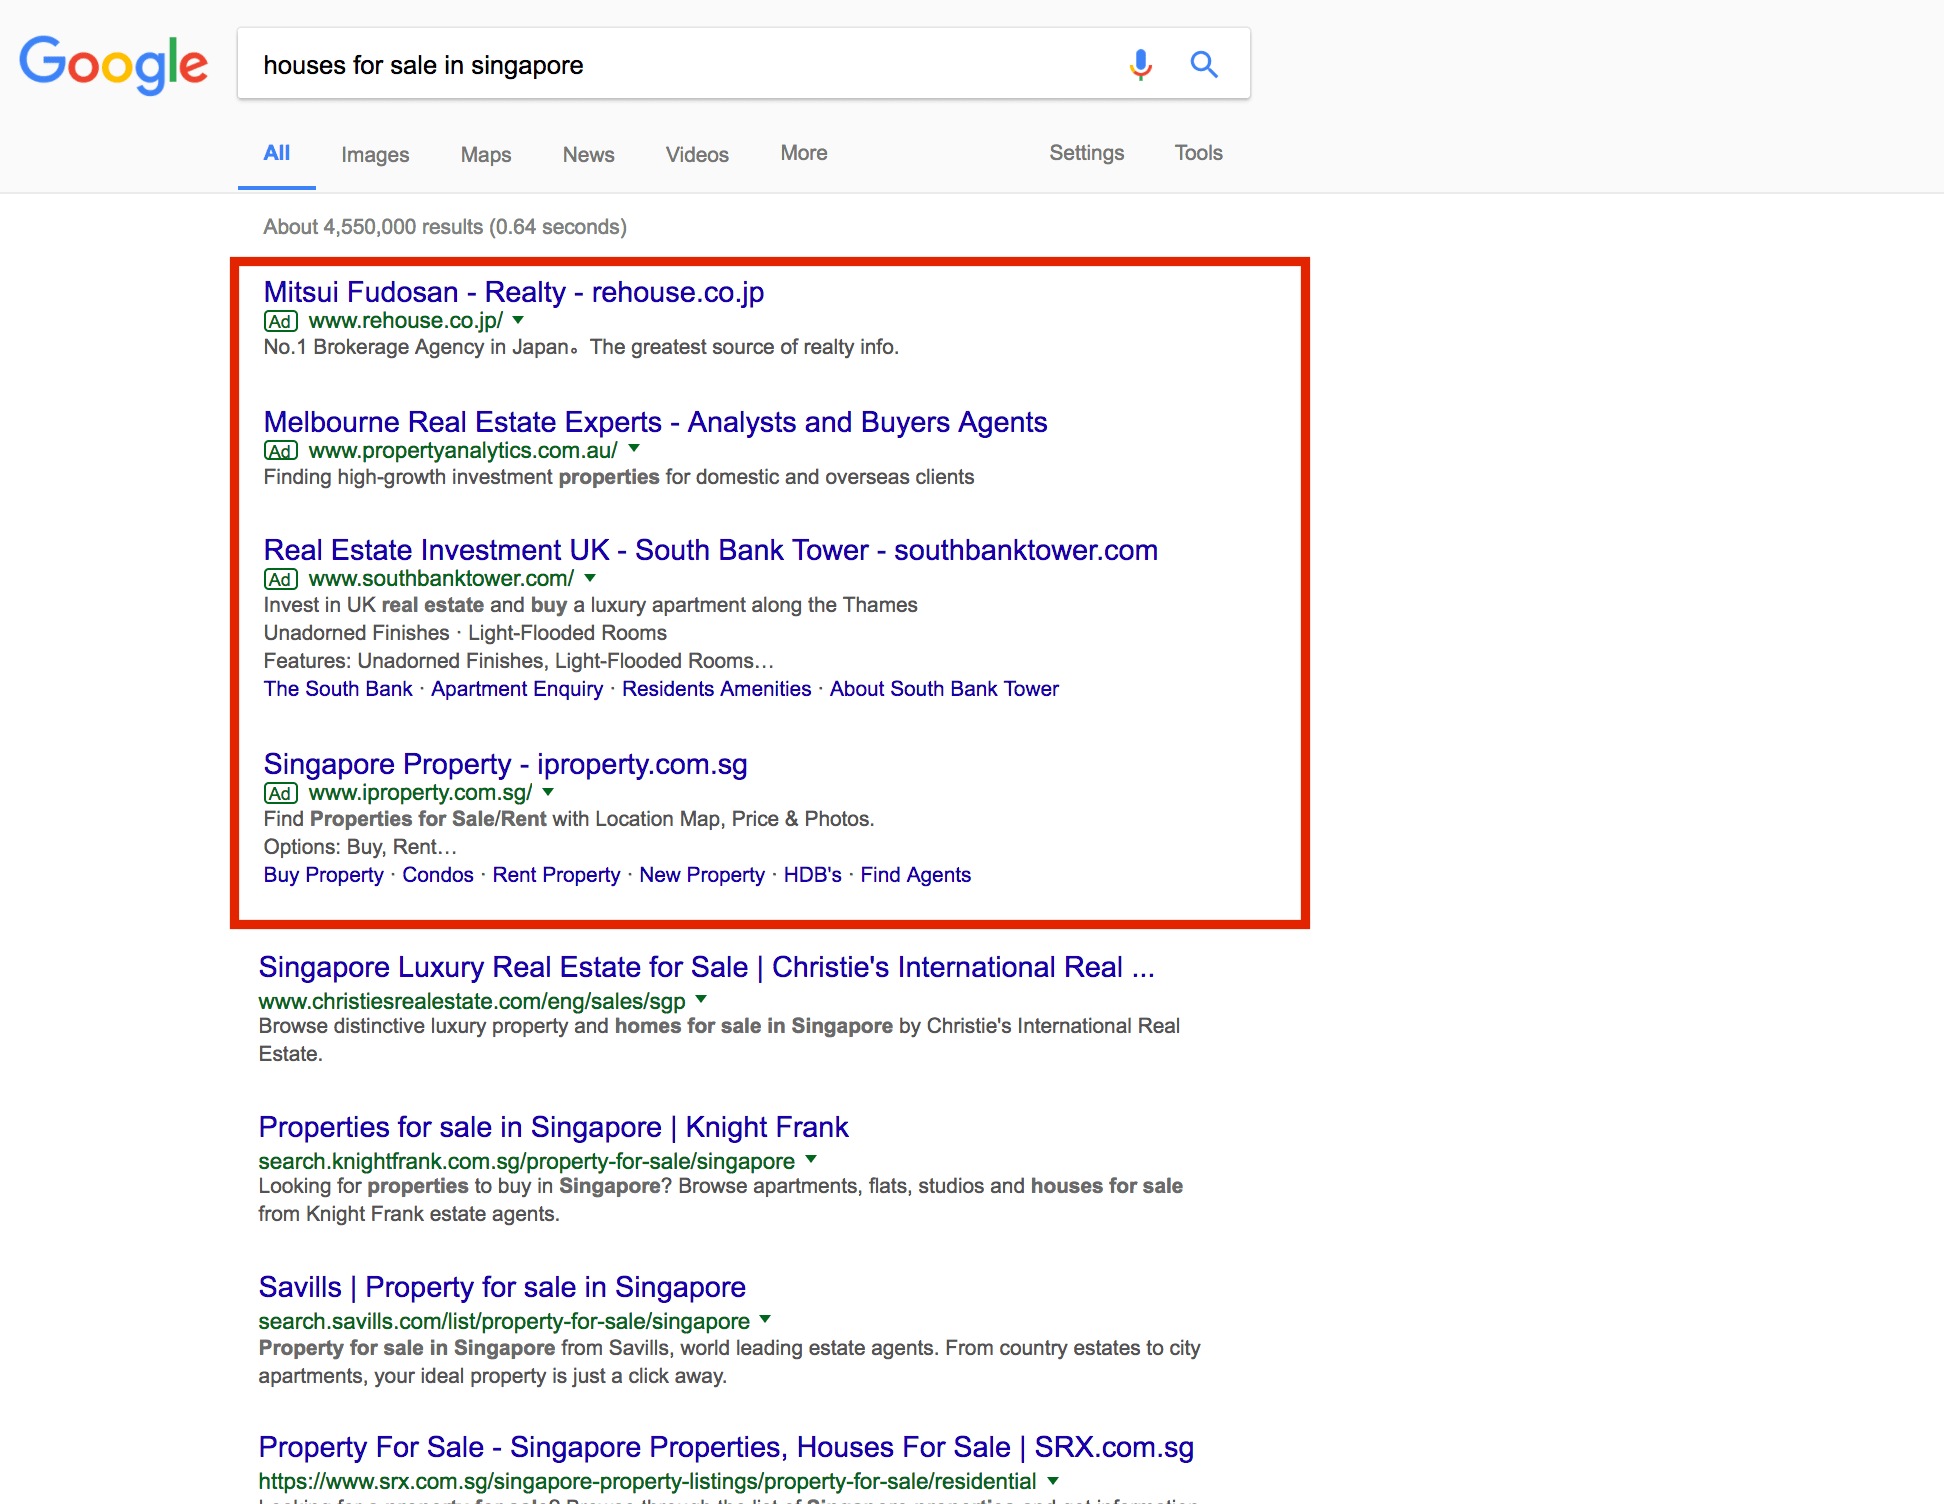The height and width of the screenshot is (1504, 1944).
Task: Click srx.com.sg singapore-property-listings URL text
Action: [647, 1481]
